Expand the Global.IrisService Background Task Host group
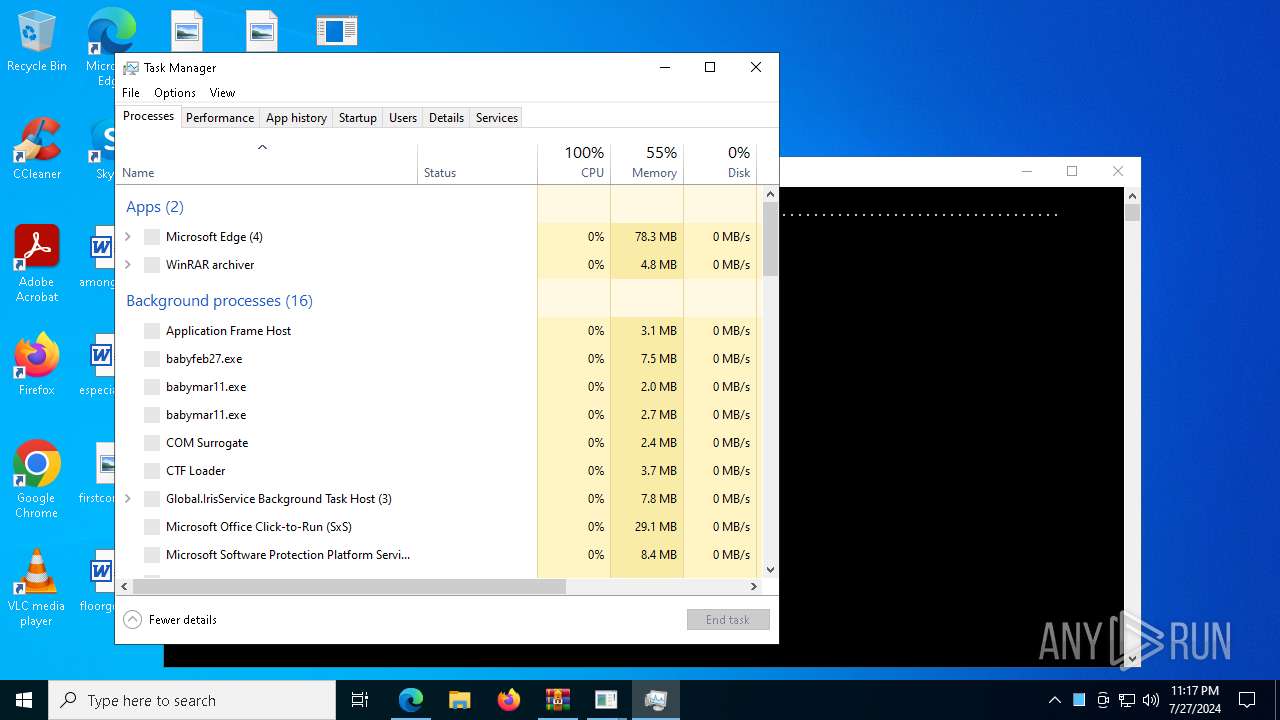The height and width of the screenshot is (720, 1280). 128,499
